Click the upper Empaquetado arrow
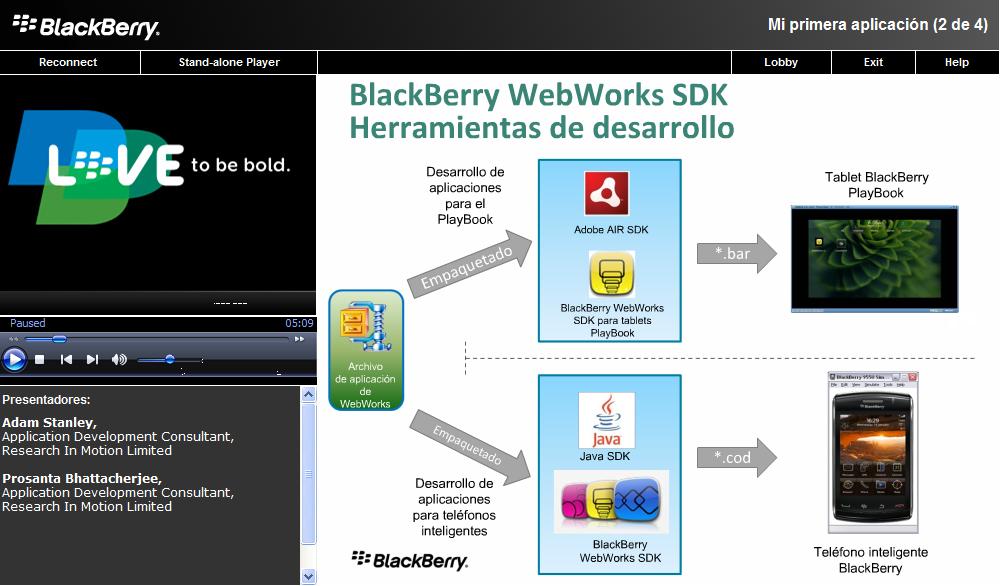Image resolution: width=1000 pixels, height=586 pixels. coord(470,264)
